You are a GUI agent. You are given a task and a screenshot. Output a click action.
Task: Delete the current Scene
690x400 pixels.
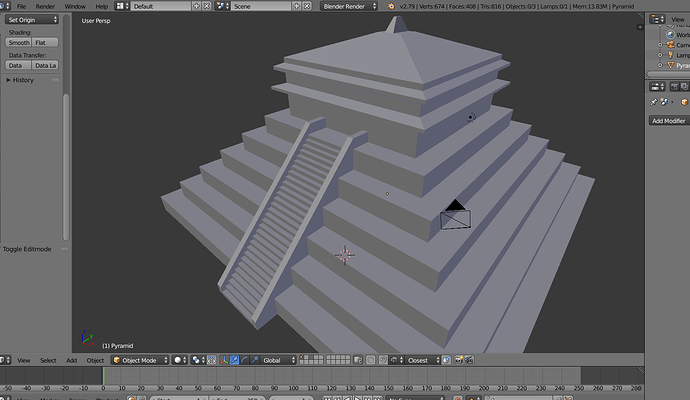[x=307, y=6]
